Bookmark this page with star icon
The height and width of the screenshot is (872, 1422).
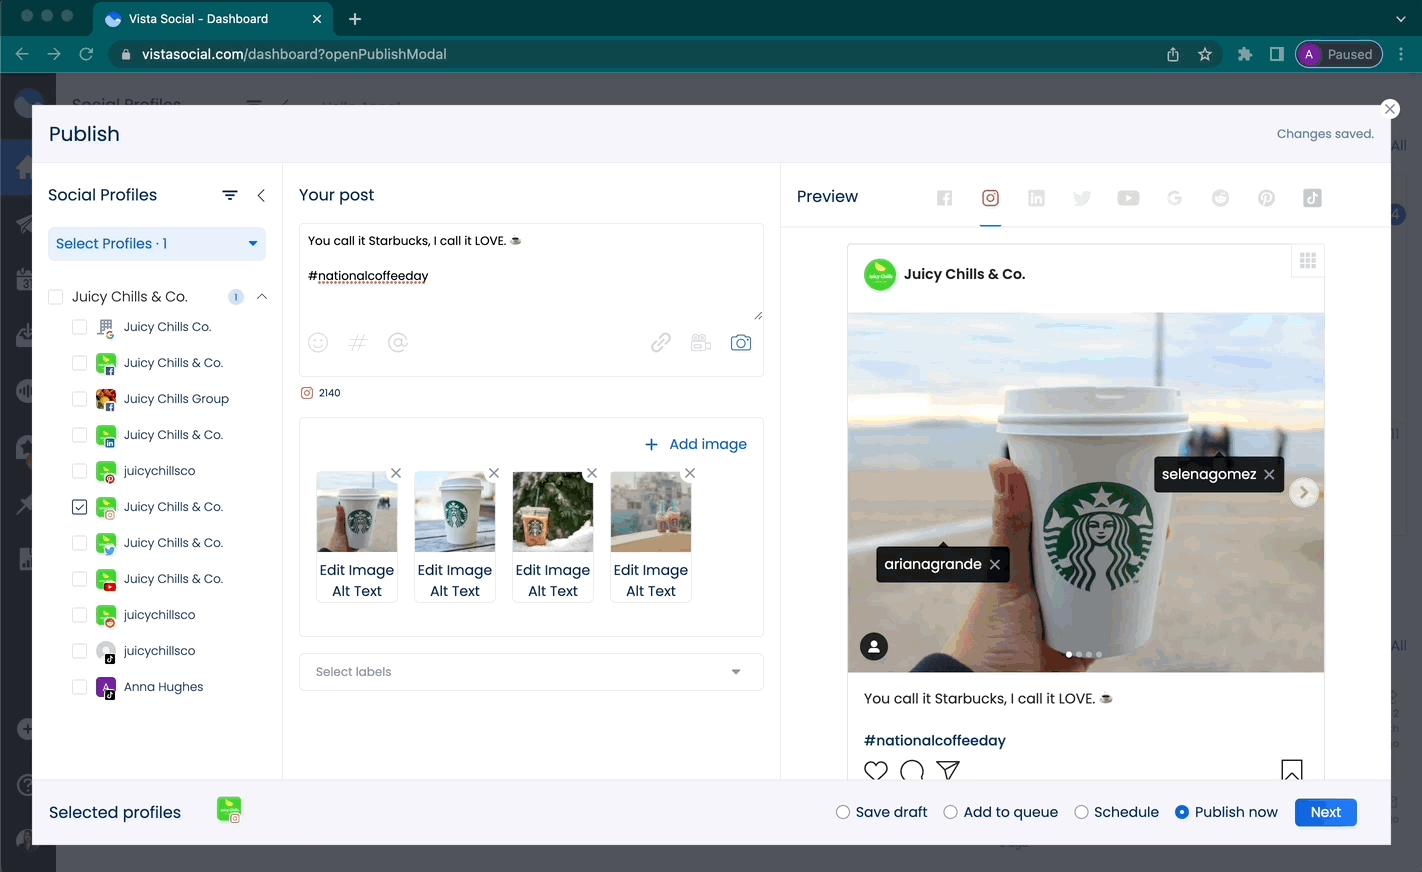[x=1205, y=54]
